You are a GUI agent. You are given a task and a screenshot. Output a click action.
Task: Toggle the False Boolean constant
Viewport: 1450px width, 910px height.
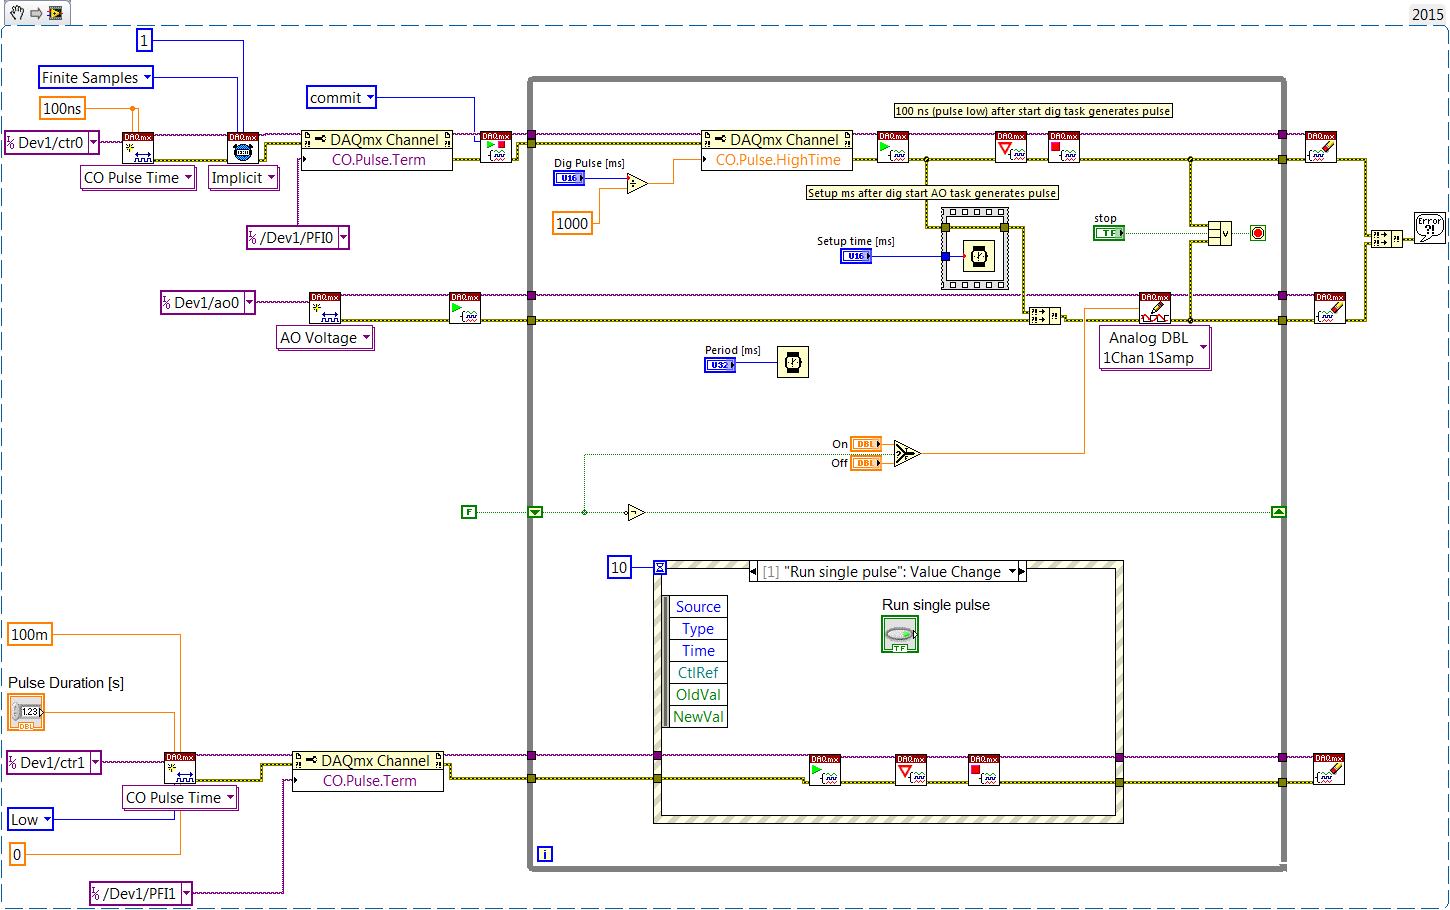tap(469, 512)
